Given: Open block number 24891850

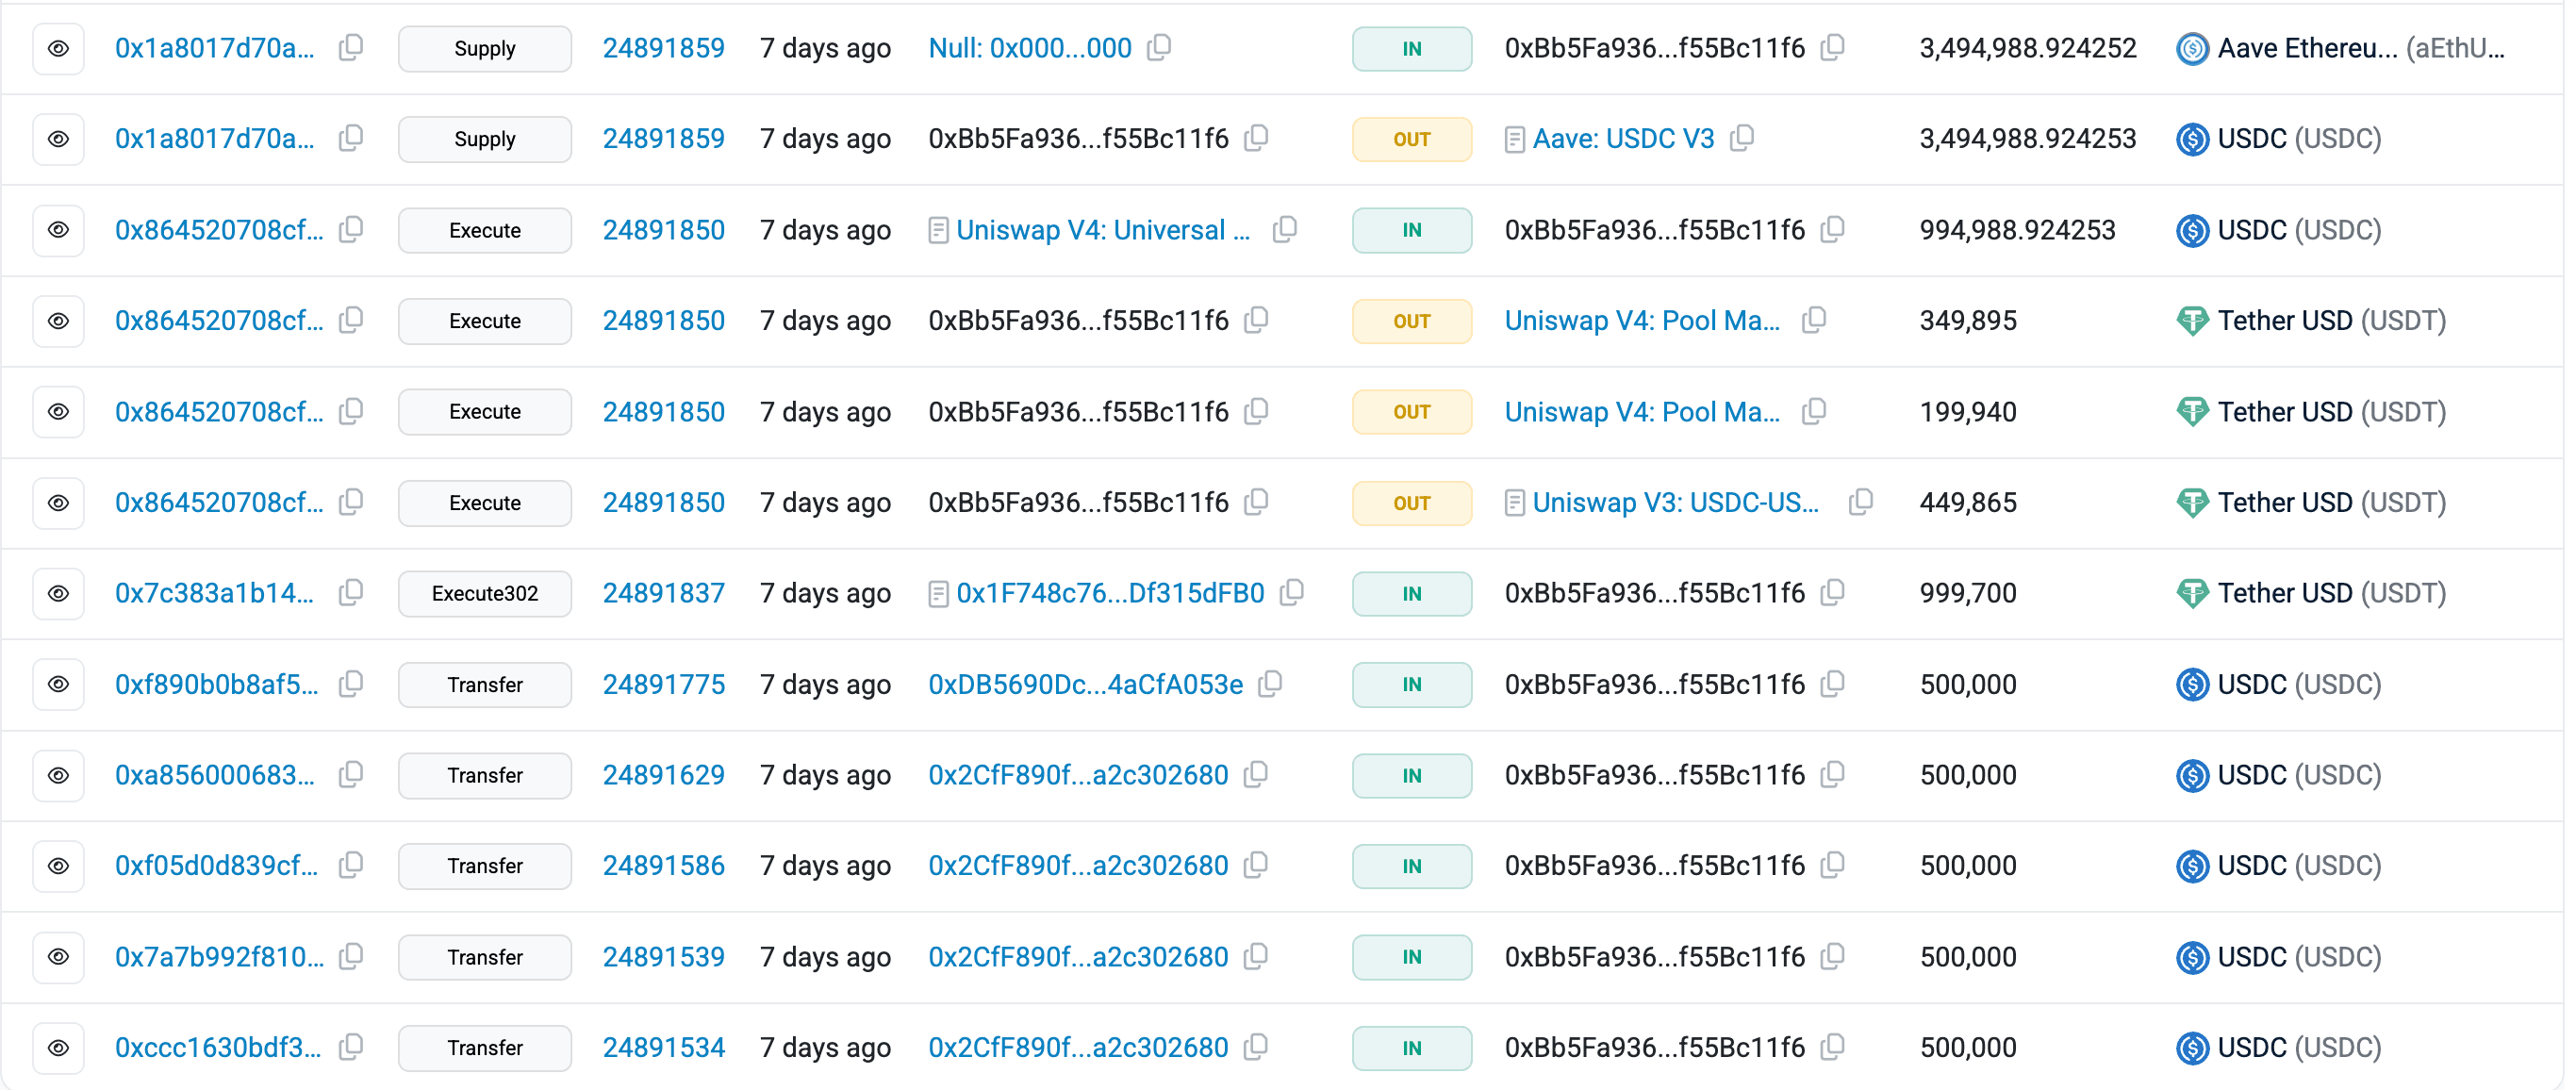Looking at the screenshot, I should pyautogui.click(x=663, y=230).
